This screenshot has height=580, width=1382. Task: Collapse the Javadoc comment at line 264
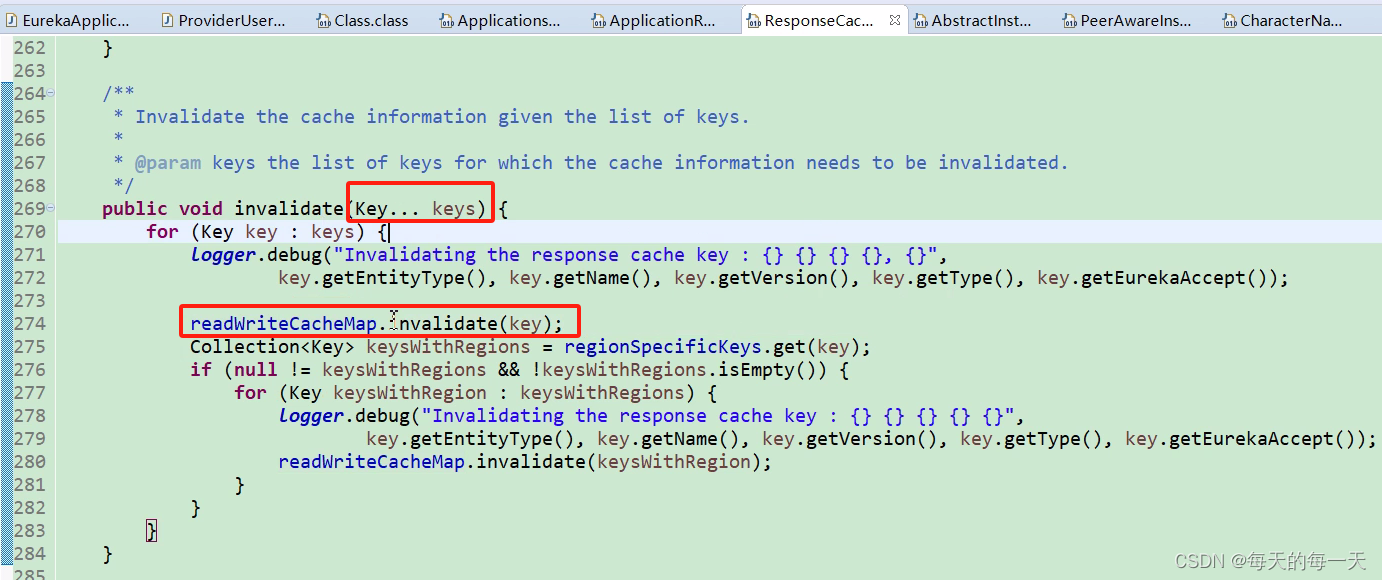pos(50,93)
